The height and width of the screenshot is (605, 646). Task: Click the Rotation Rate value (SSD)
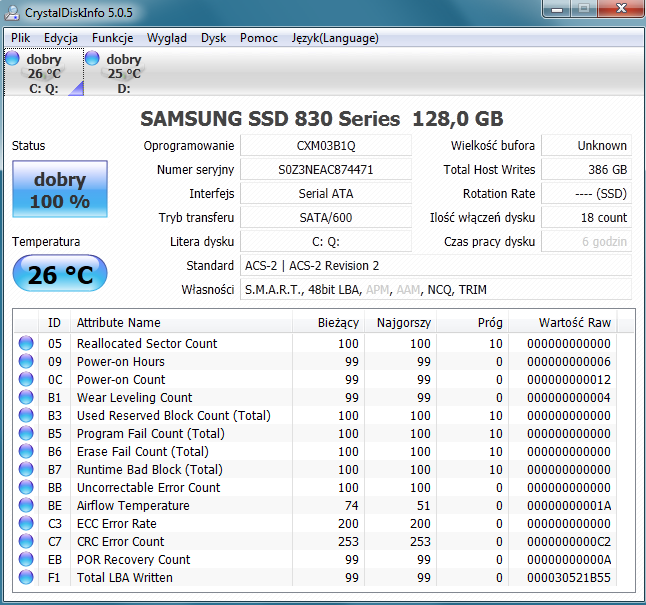click(586, 193)
